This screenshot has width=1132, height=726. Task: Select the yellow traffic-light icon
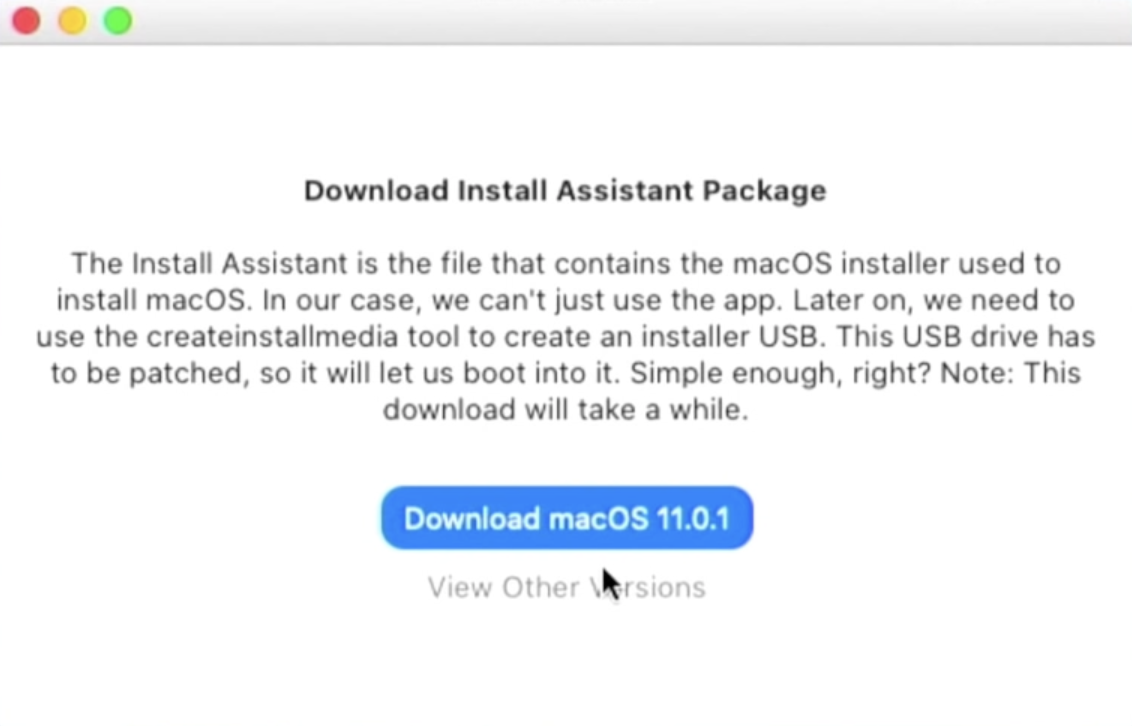pyautogui.click(x=72, y=21)
